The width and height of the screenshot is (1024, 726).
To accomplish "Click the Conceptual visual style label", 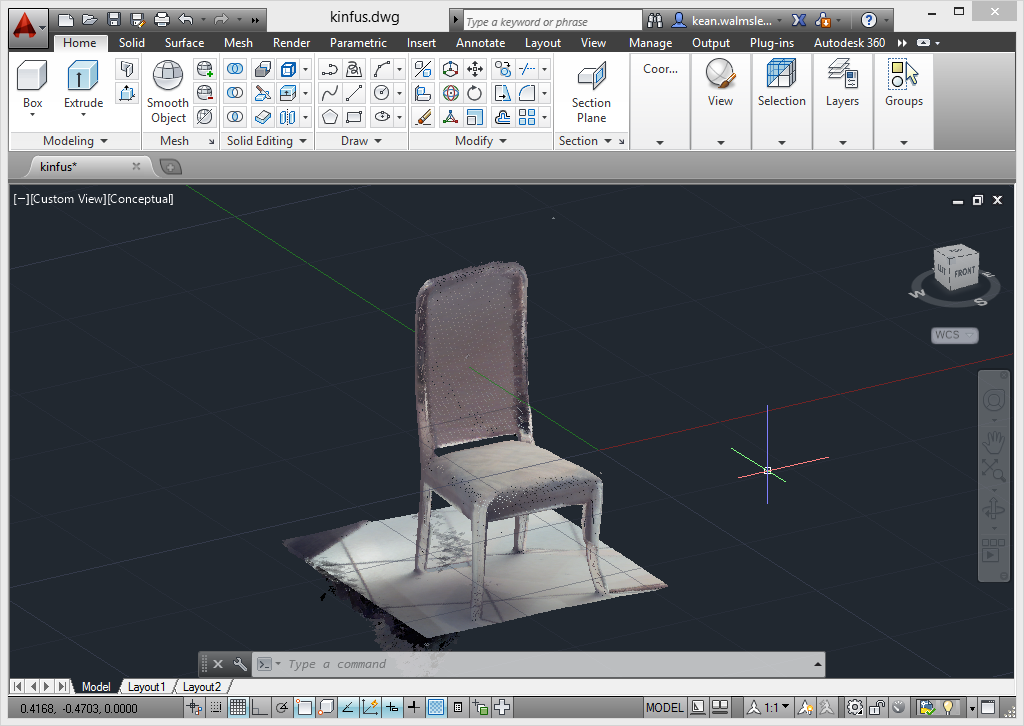I will 141,199.
